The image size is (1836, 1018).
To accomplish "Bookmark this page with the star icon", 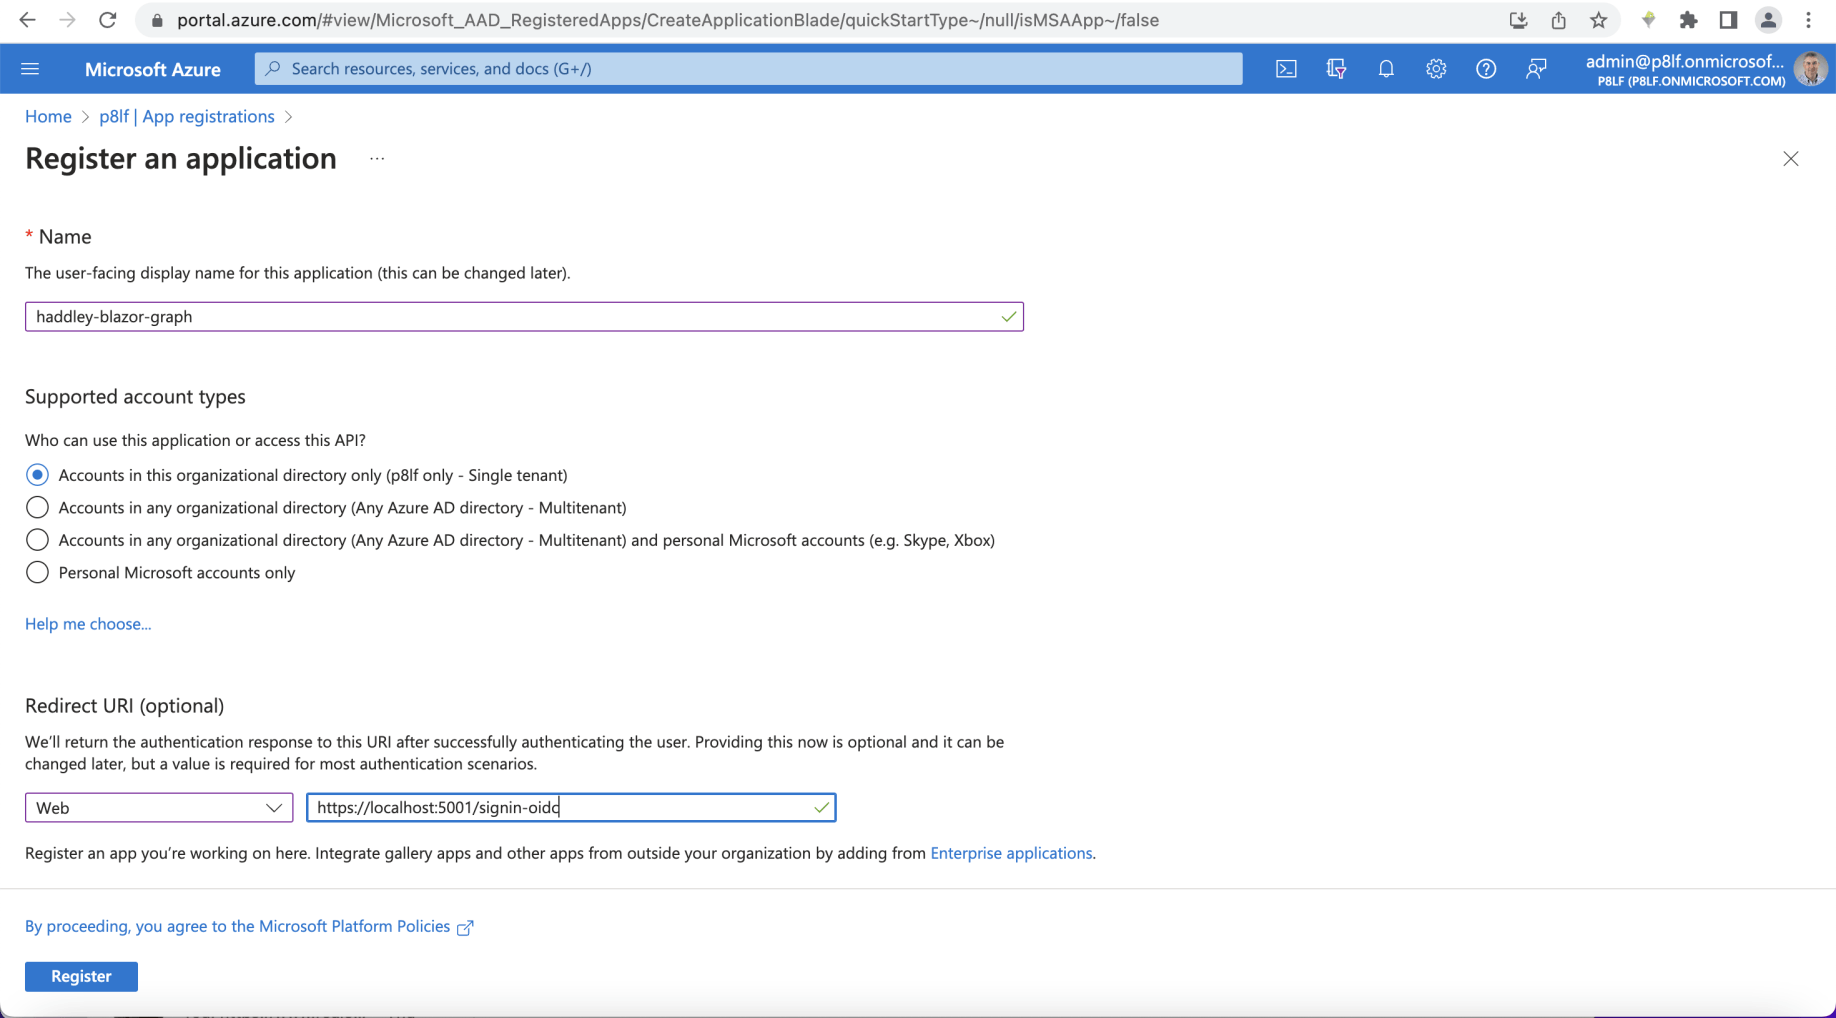I will [x=1597, y=20].
